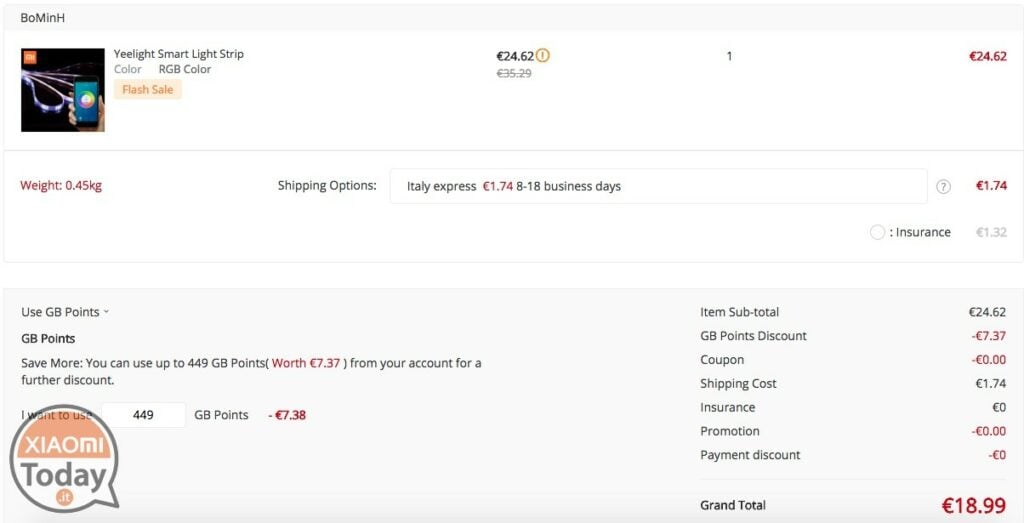
Task: Click the struck-through original price €35.29
Action: [x=514, y=73]
